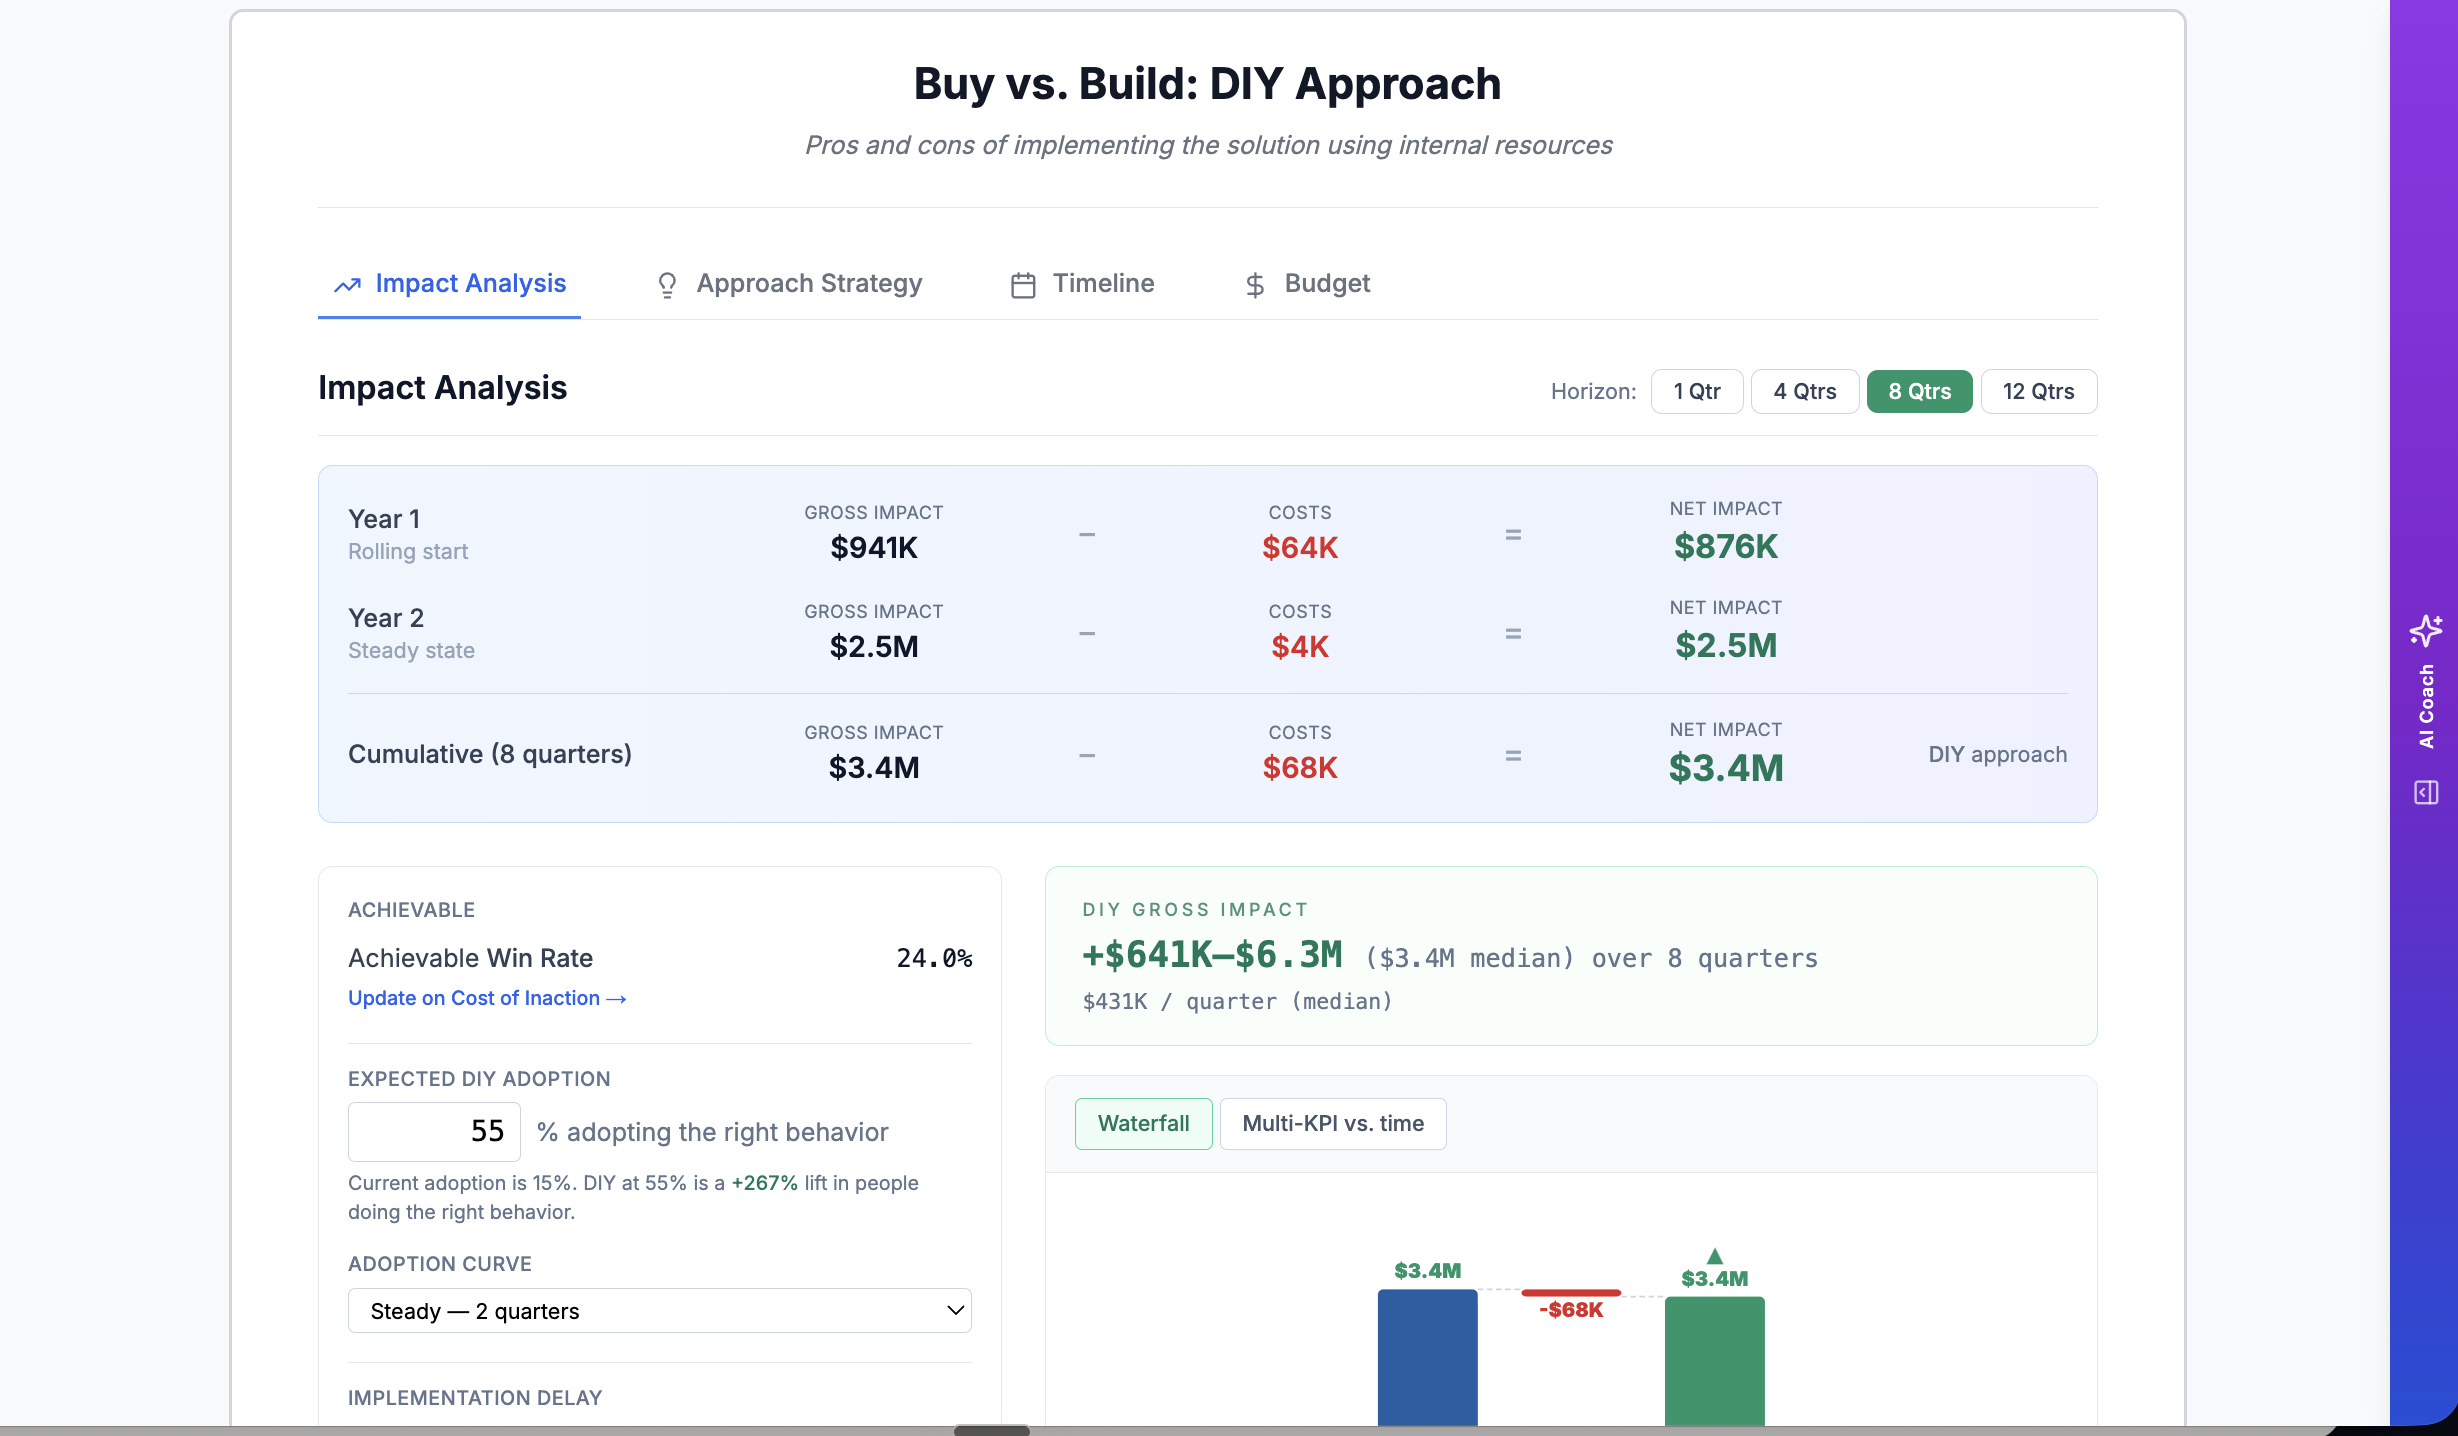Click the Year 1 Rolling start label
Viewport: 2458px width, 1436px height.
[408, 551]
